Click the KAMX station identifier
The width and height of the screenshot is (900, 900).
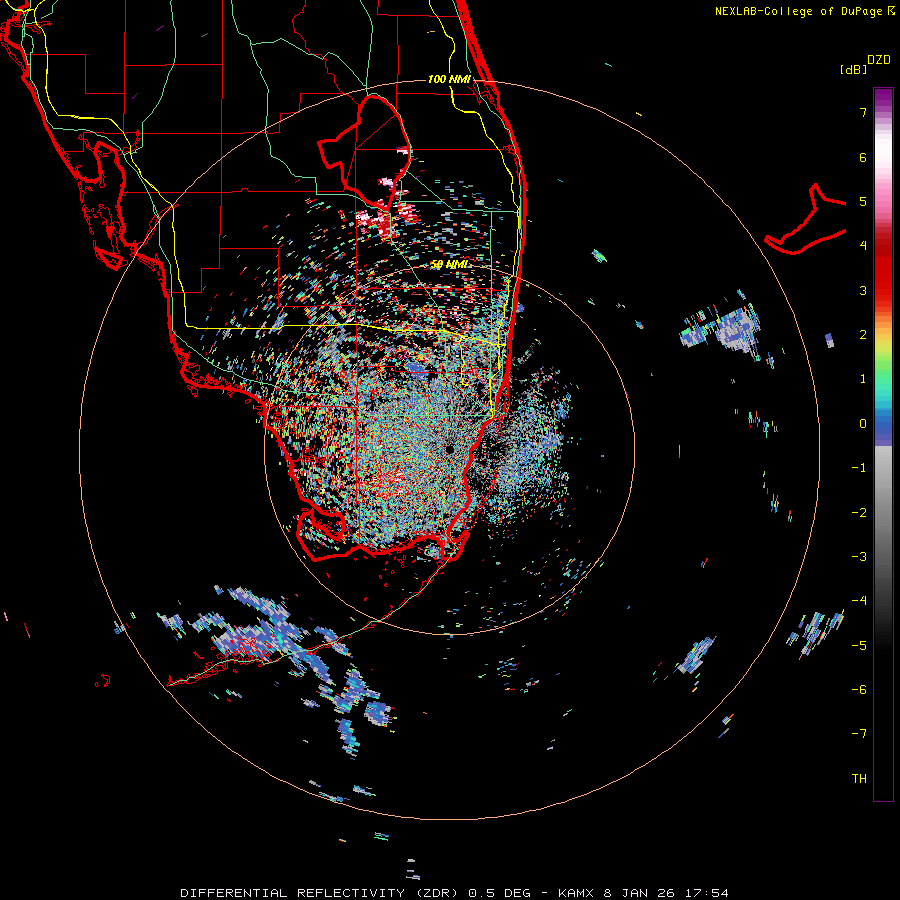(x=577, y=893)
